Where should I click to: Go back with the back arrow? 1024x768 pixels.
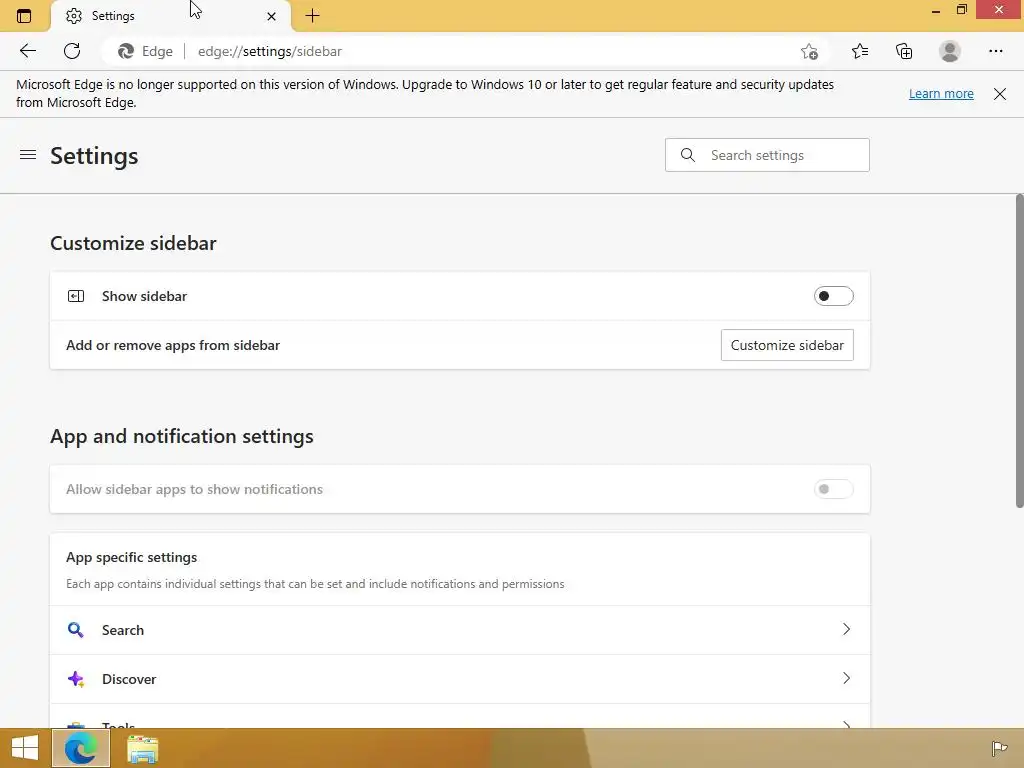tap(27, 51)
